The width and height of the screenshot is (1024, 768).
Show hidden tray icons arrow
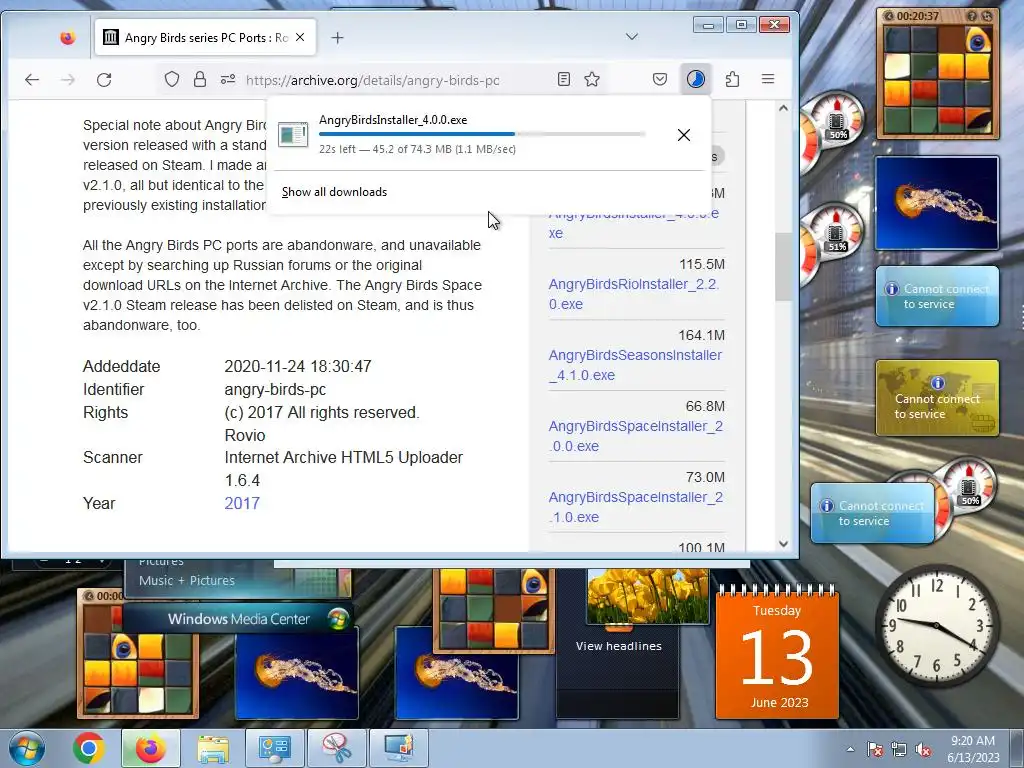tap(850, 749)
